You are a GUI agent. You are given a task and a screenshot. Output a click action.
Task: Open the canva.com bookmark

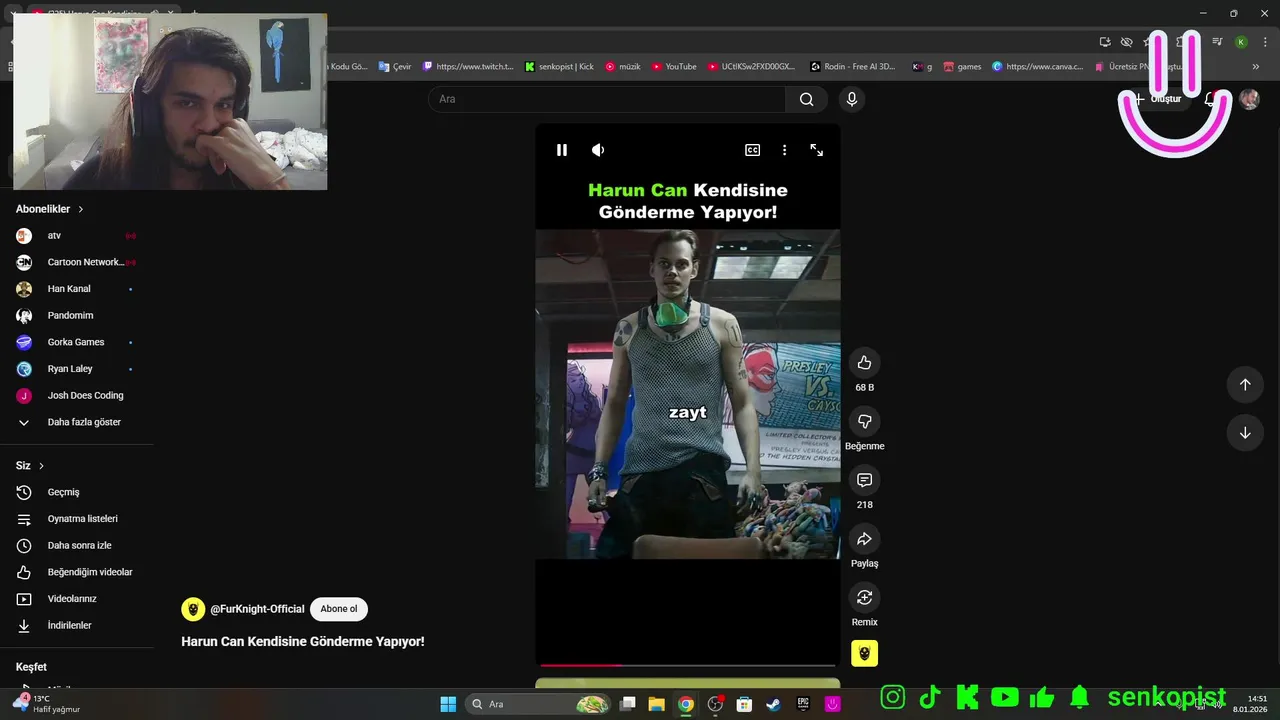[1038, 67]
